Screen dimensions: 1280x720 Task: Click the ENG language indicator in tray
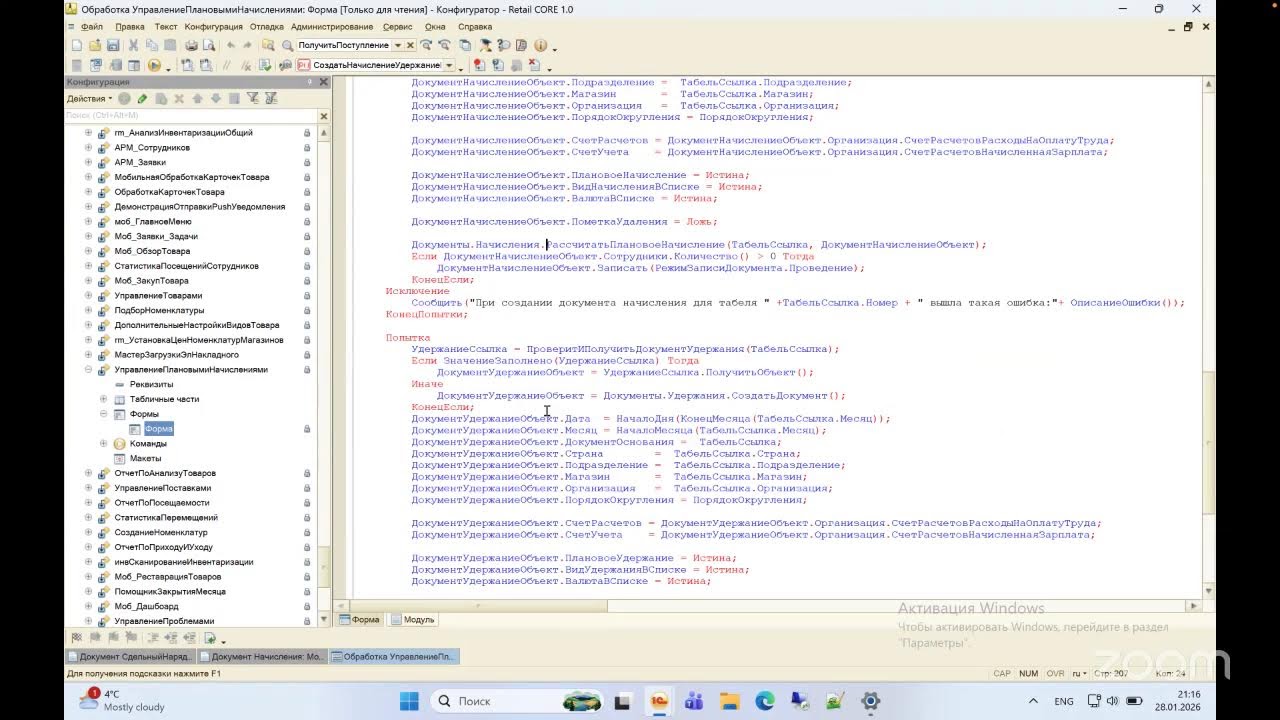[x=1064, y=701]
